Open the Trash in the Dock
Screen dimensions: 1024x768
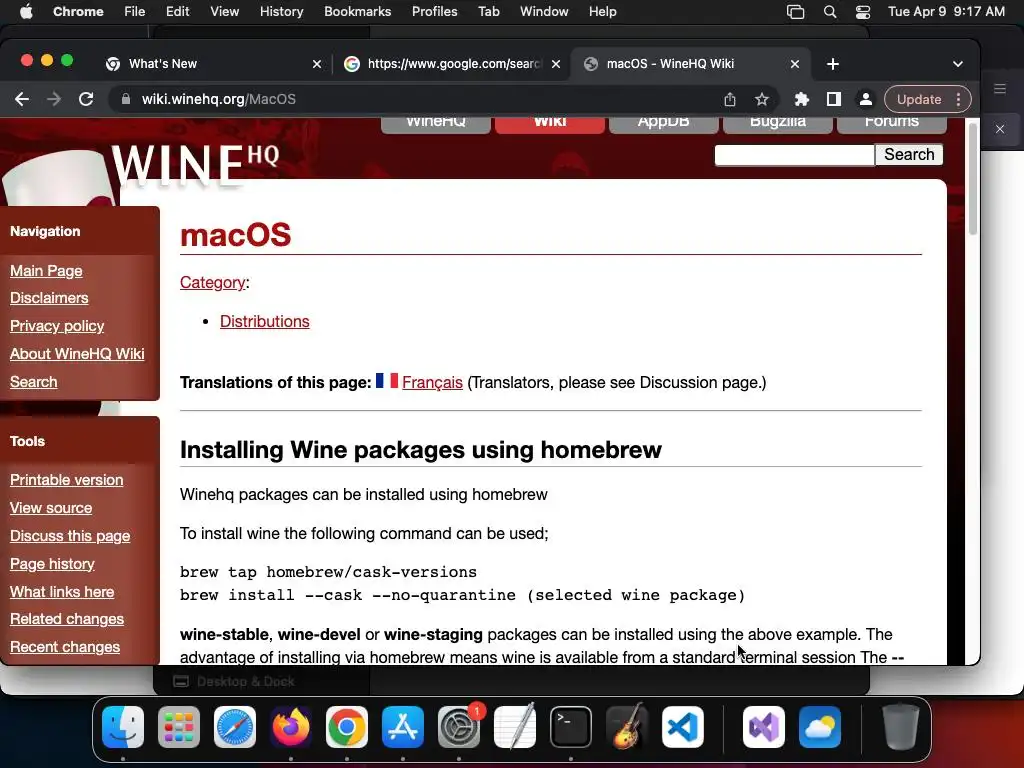[901, 727]
